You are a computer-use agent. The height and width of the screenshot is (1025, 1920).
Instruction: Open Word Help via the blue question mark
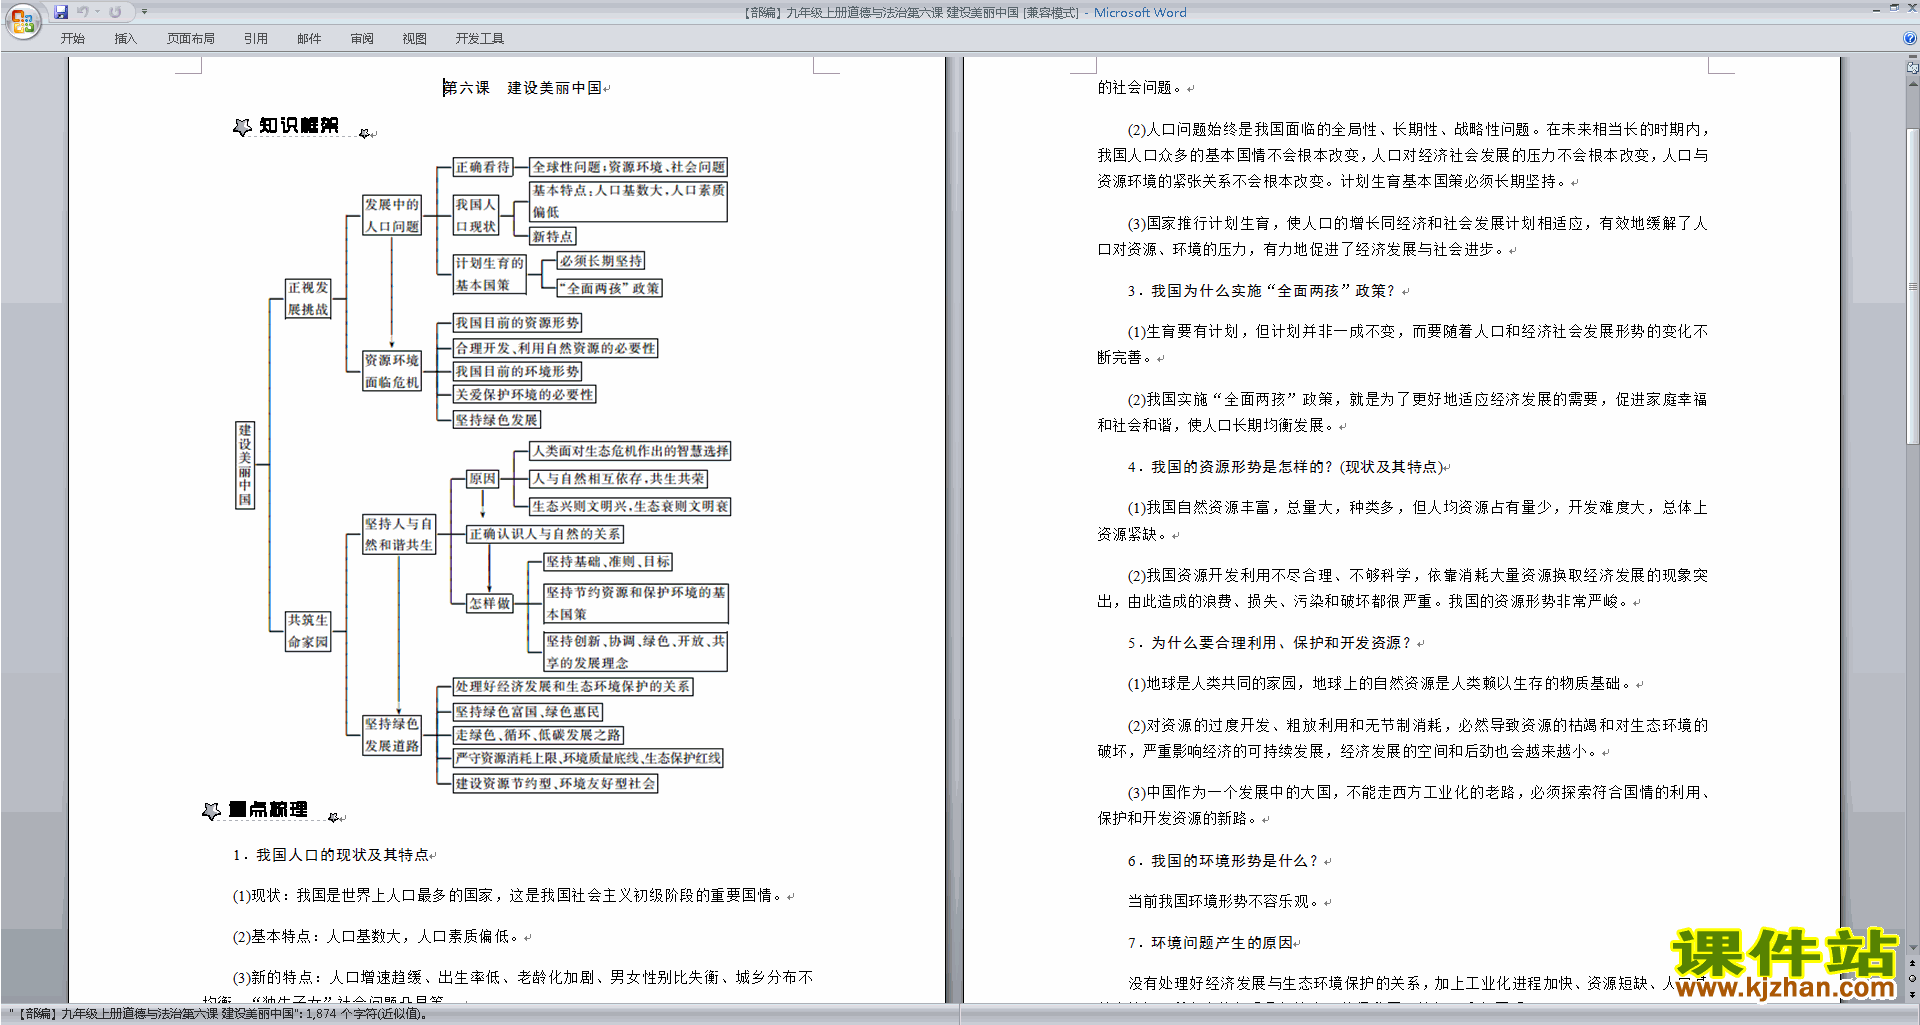click(x=1910, y=38)
